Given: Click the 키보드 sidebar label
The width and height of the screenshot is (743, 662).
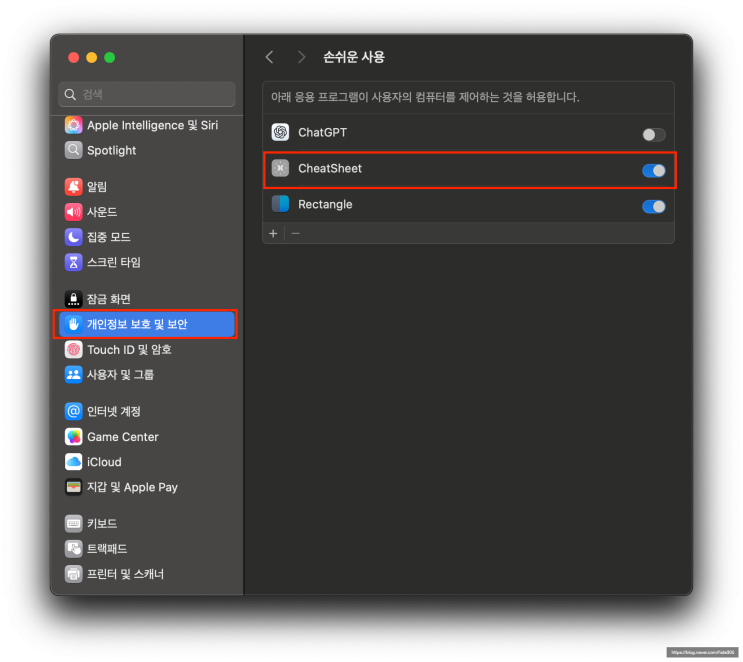Looking at the screenshot, I should point(102,524).
